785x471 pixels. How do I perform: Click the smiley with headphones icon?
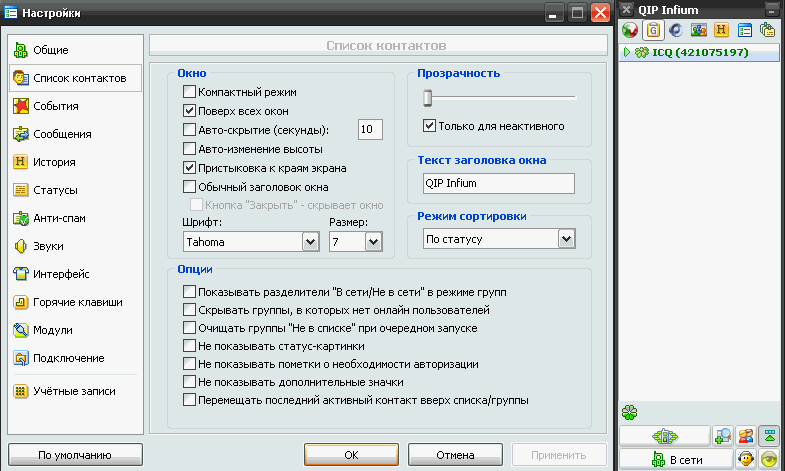coord(746,459)
